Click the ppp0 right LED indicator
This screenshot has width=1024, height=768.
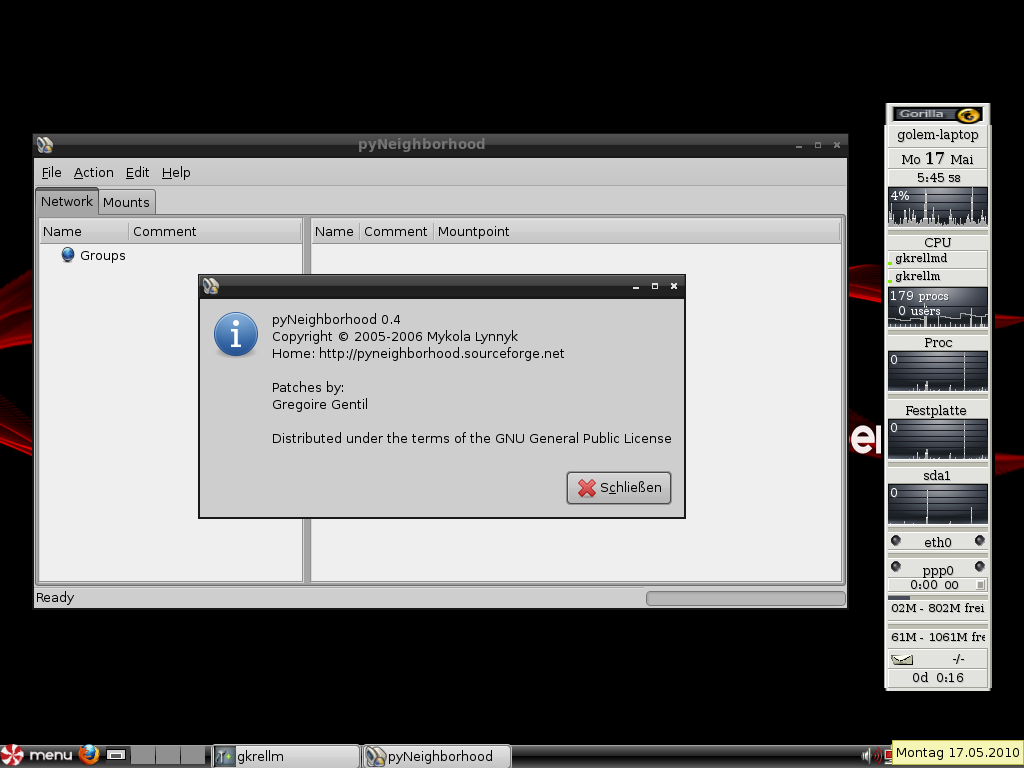pos(979,567)
